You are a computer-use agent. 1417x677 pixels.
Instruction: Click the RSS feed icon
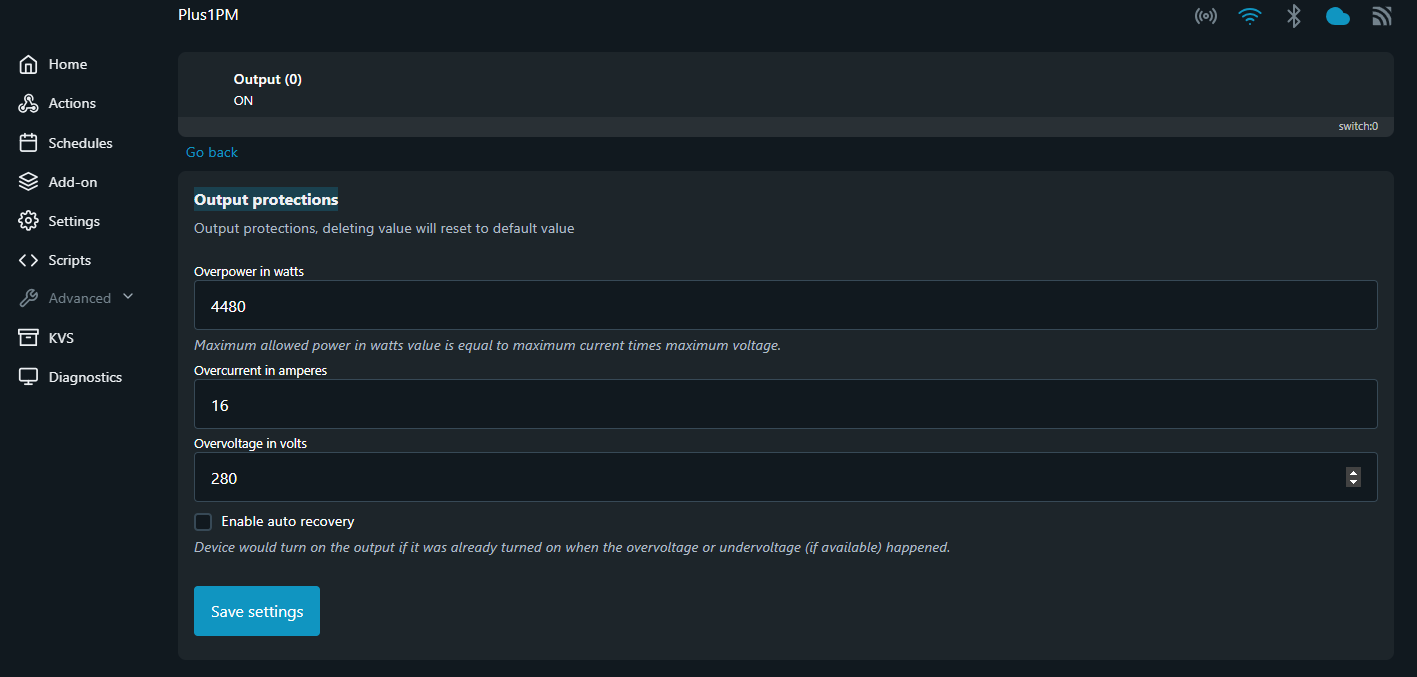(1381, 16)
